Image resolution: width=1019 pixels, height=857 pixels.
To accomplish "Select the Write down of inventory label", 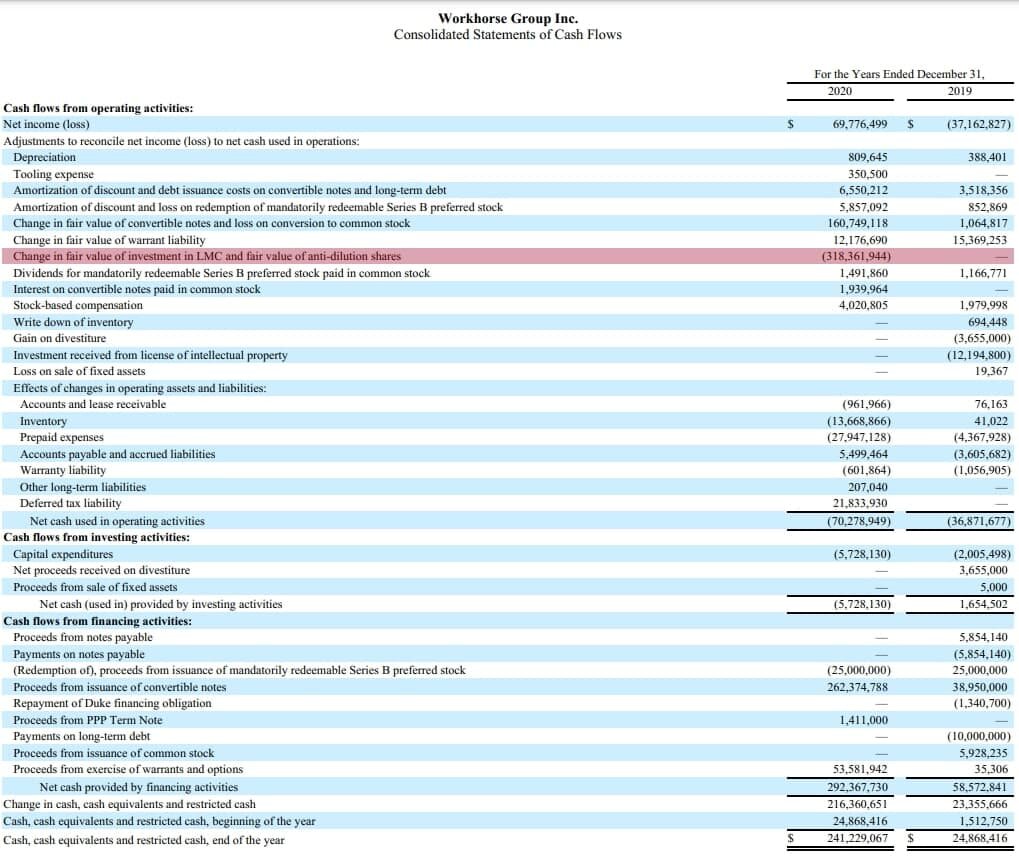I will pyautogui.click(x=73, y=322).
